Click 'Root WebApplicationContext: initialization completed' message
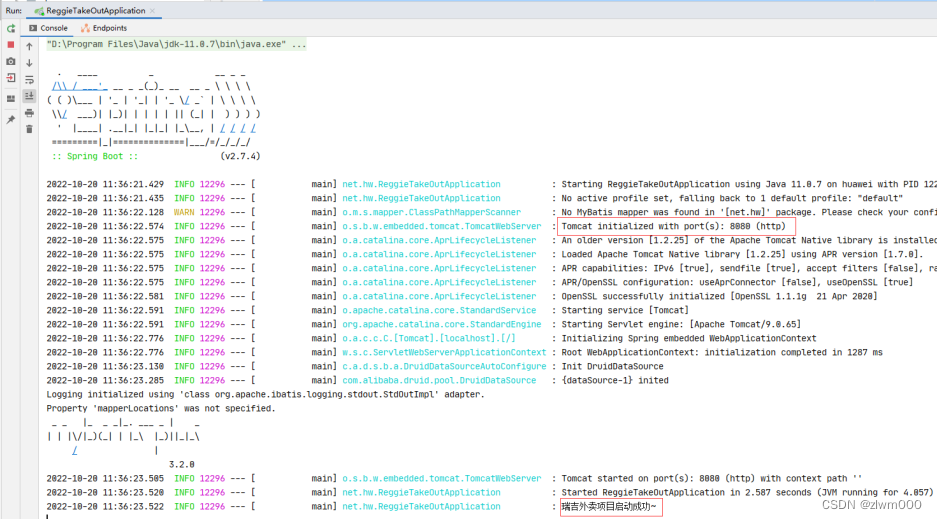This screenshot has height=519, width=937. click(x=722, y=352)
